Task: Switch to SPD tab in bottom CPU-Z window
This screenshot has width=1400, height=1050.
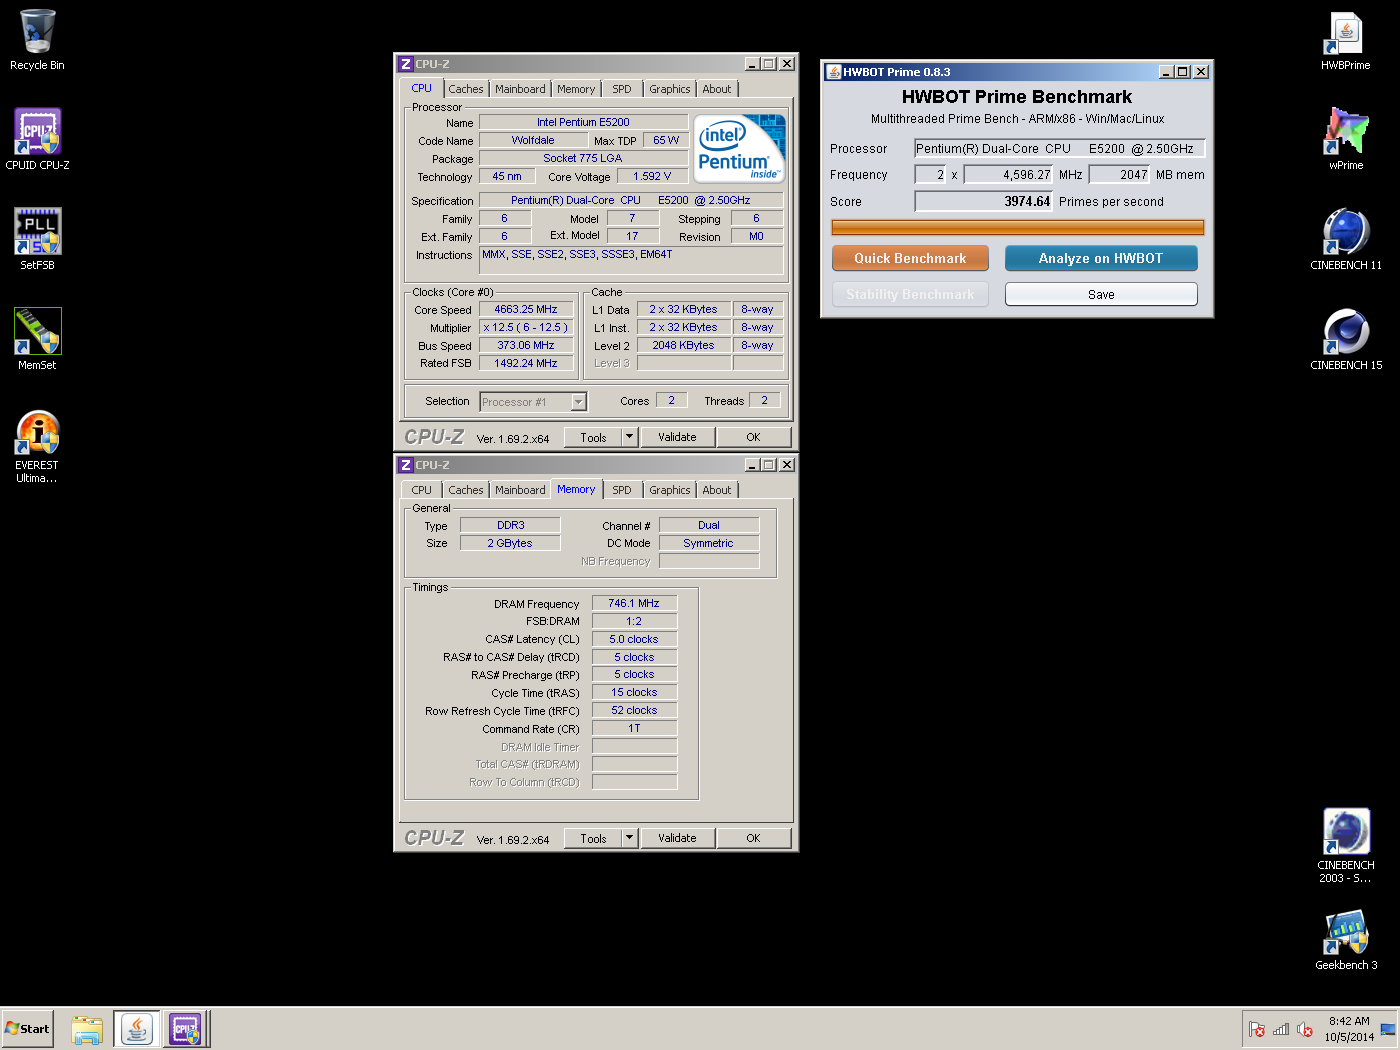Action: point(622,490)
